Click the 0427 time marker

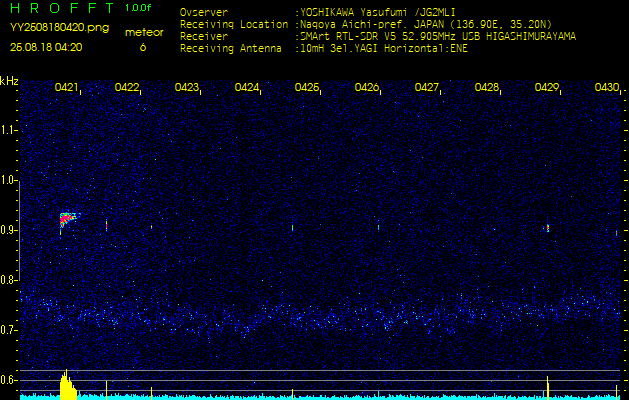426,87
